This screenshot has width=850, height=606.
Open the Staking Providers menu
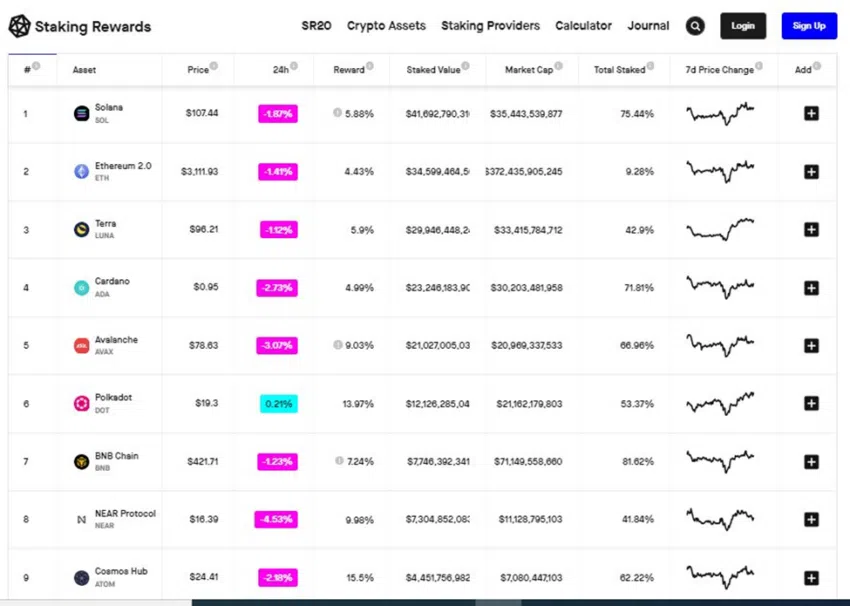click(x=490, y=25)
